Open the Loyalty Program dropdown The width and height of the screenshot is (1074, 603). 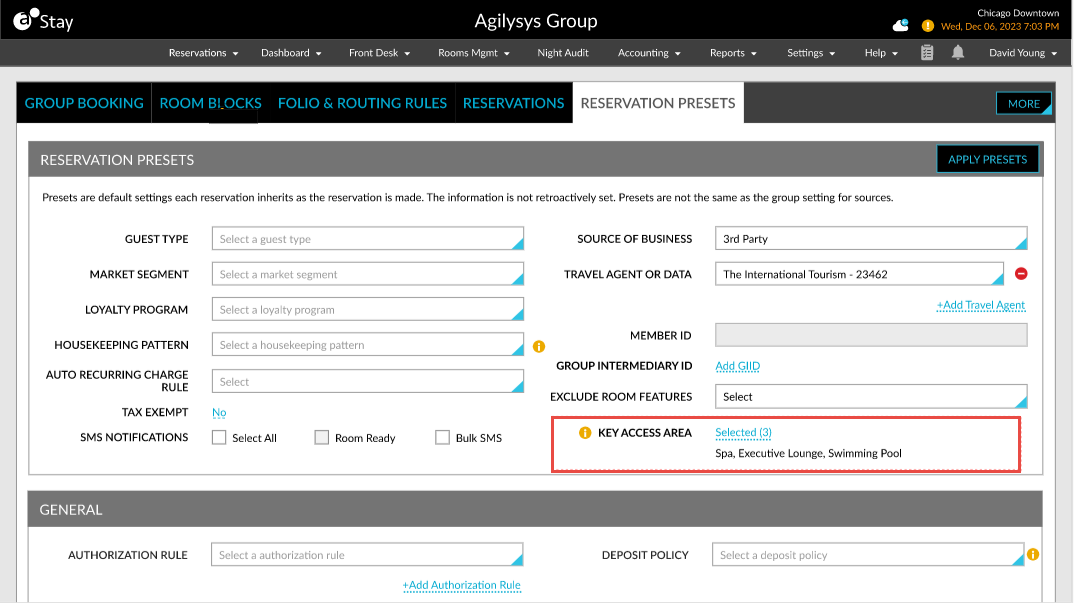click(368, 309)
